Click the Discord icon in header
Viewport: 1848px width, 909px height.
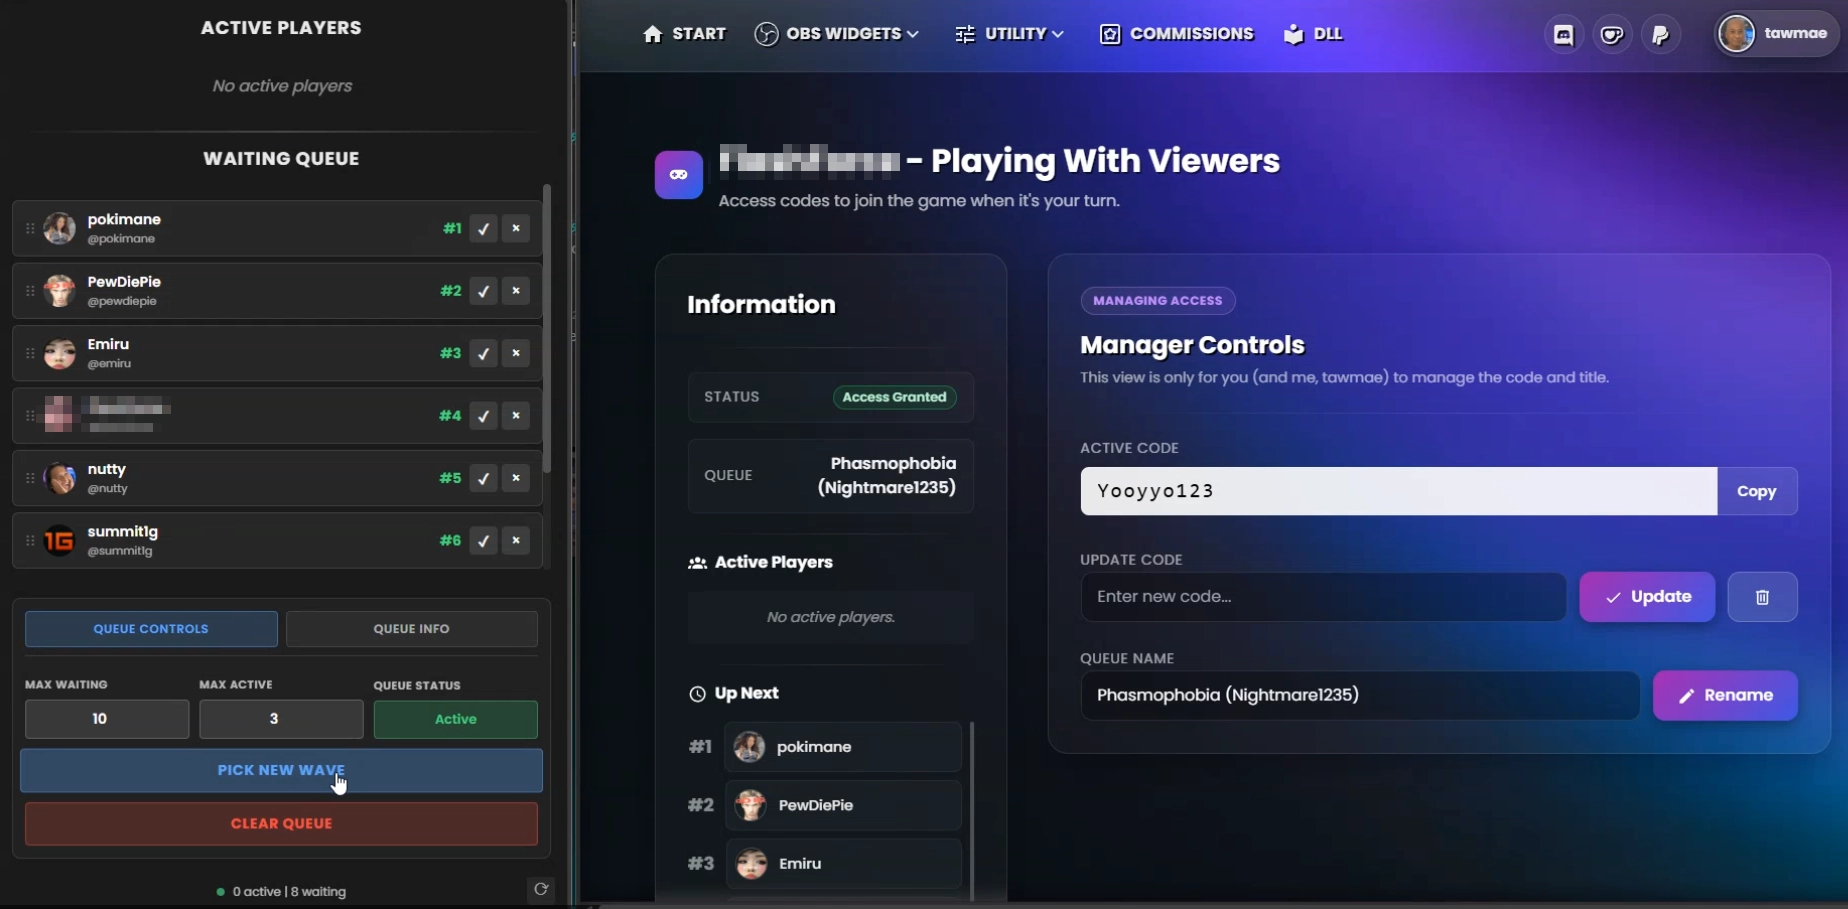click(x=1563, y=35)
